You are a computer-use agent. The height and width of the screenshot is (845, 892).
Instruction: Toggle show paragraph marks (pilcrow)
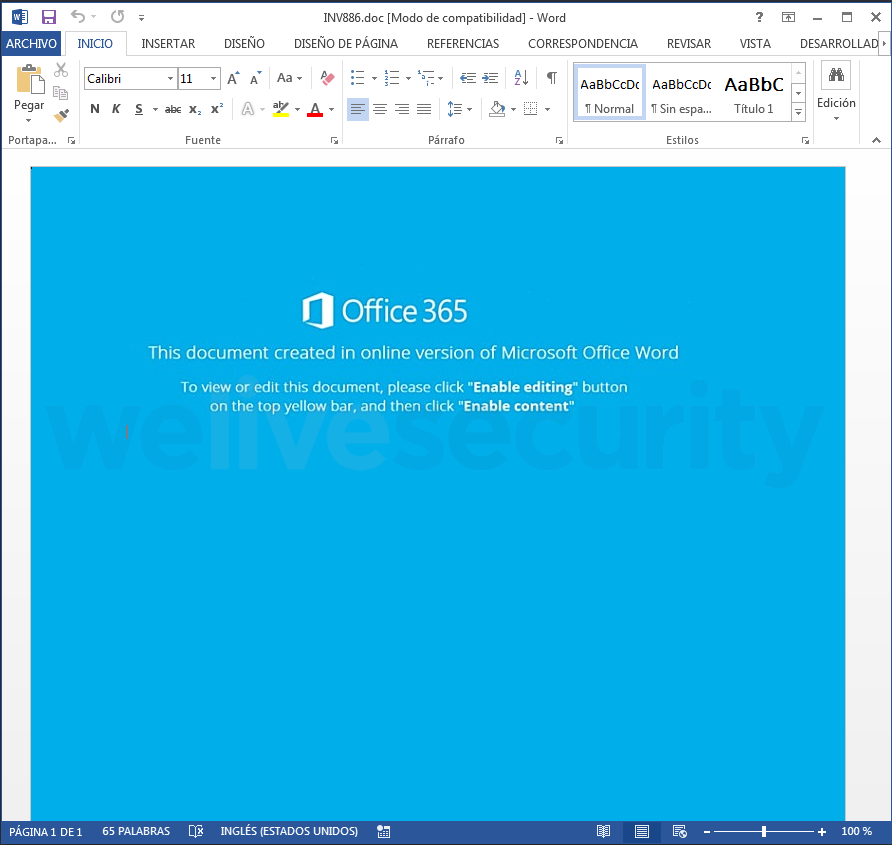551,78
